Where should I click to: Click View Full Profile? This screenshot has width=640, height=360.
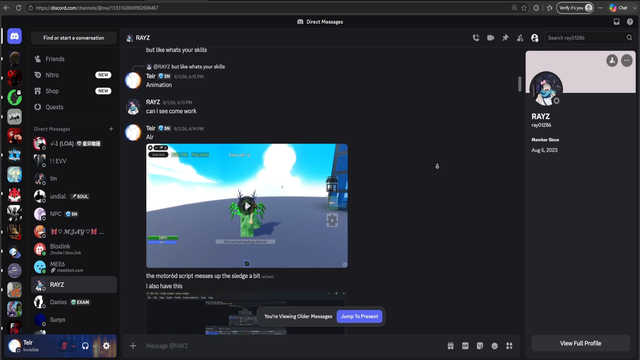(x=580, y=343)
